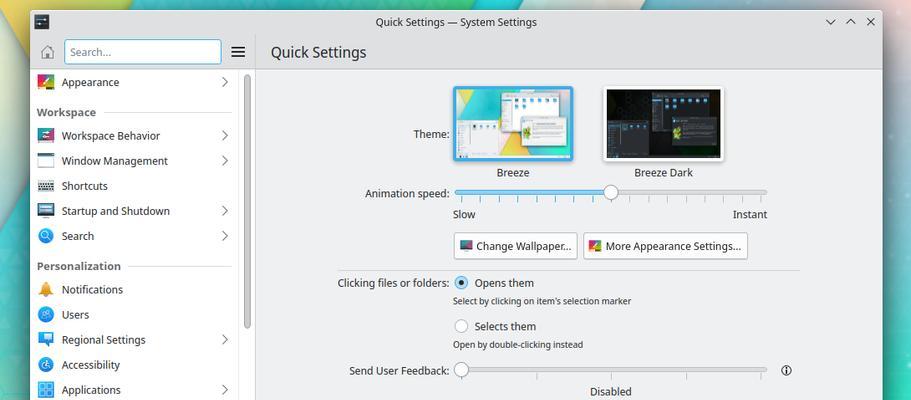Expand the Startup and Shutdown chevron

225,210
